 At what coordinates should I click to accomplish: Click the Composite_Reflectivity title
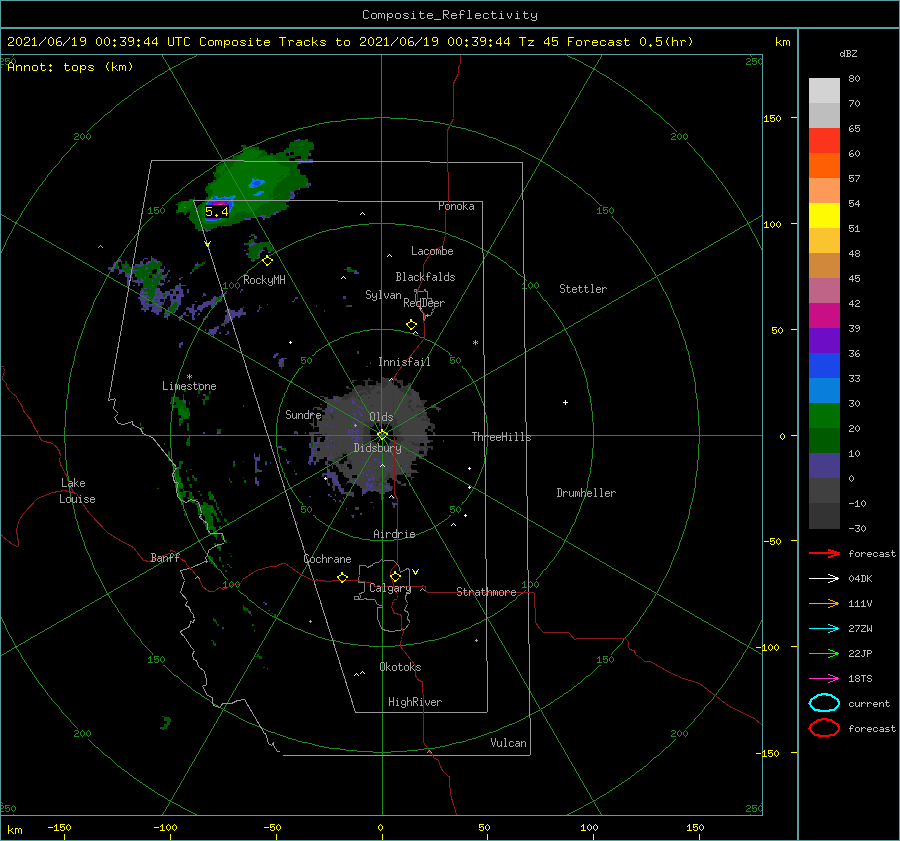click(x=450, y=15)
